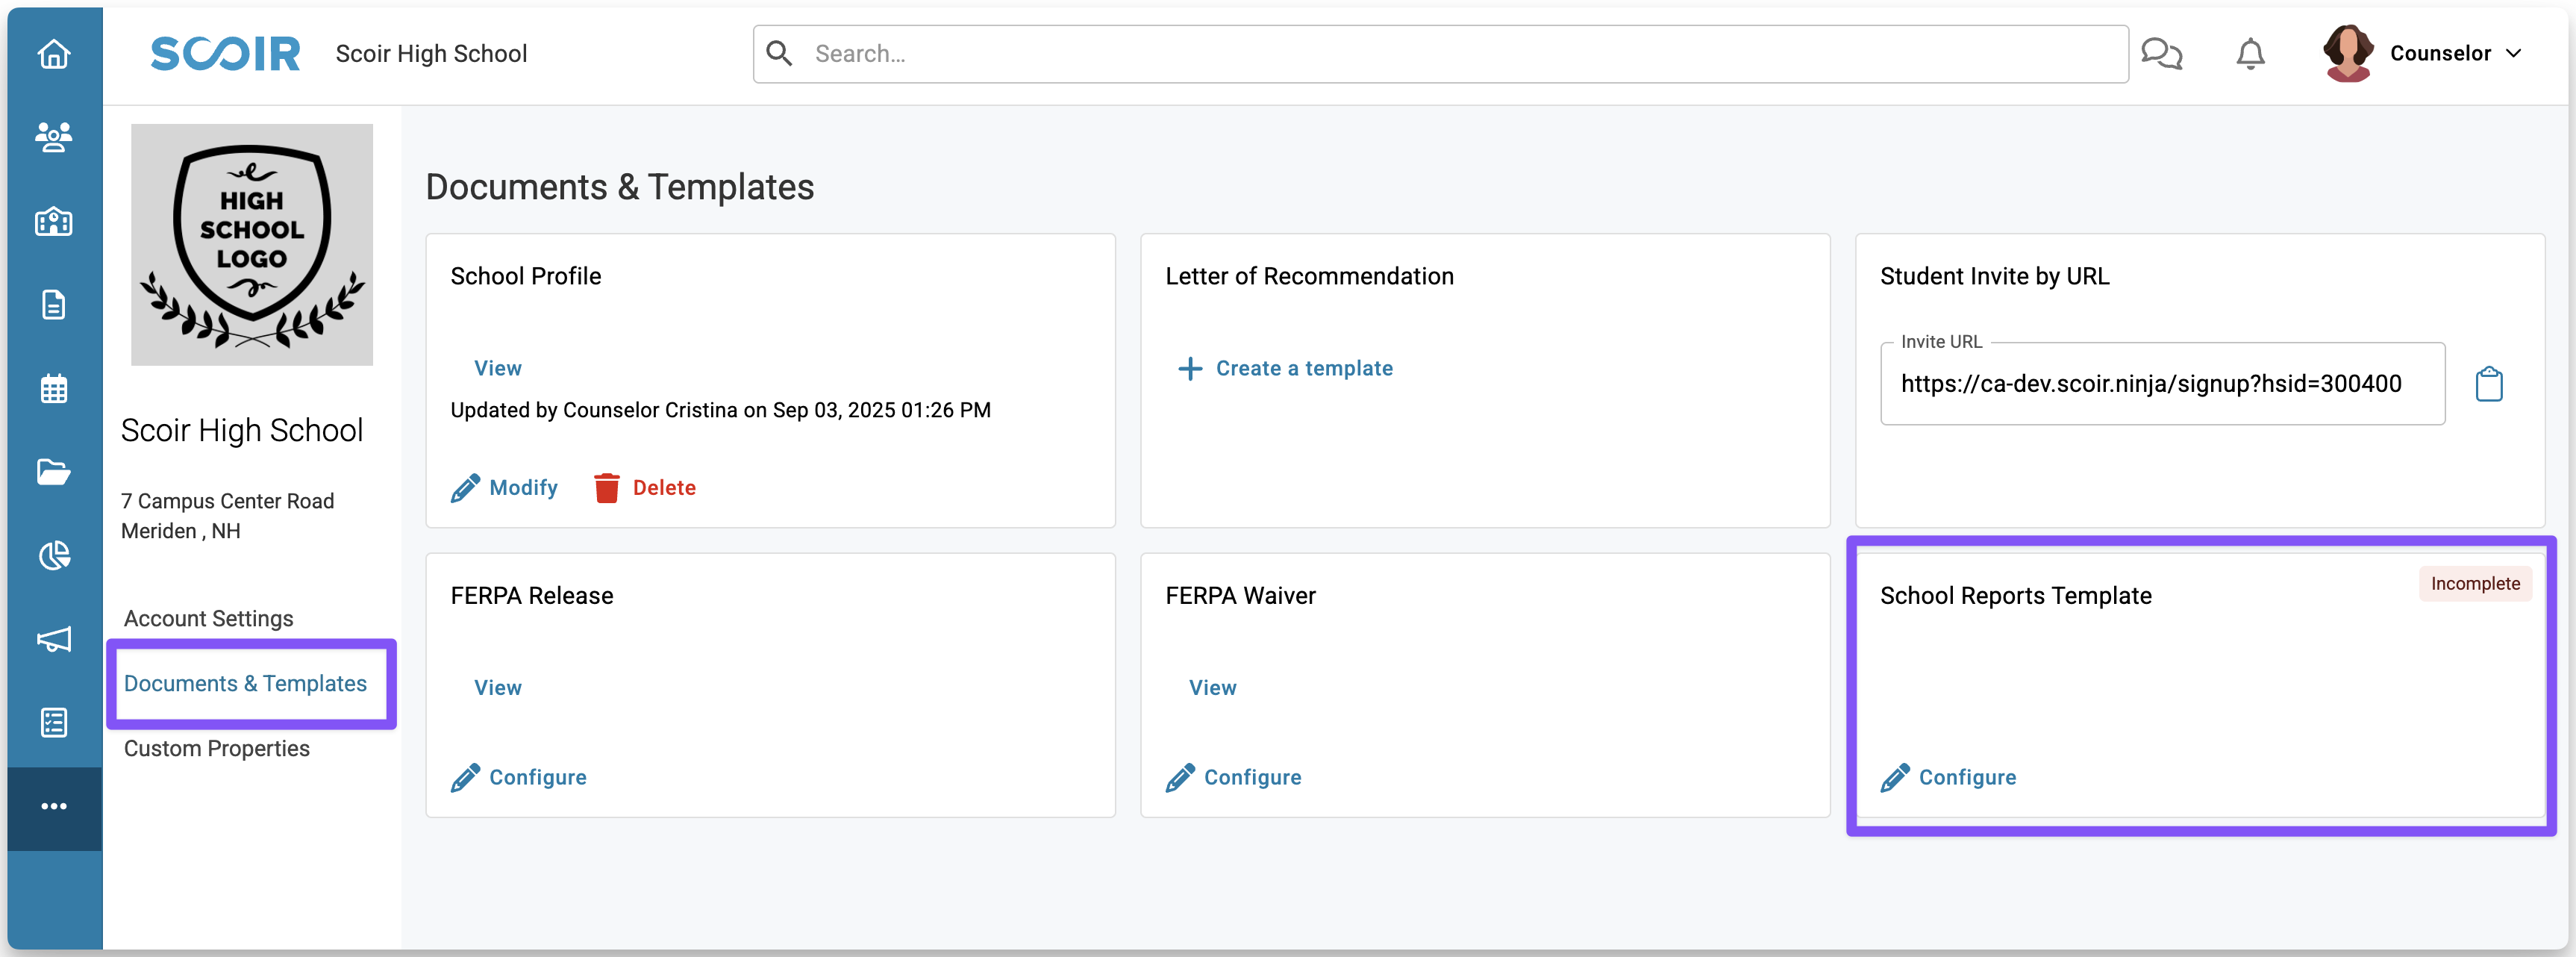This screenshot has height=957, width=2576.
Task: Expand more options ellipsis in sidebar
Action: [x=54, y=806]
